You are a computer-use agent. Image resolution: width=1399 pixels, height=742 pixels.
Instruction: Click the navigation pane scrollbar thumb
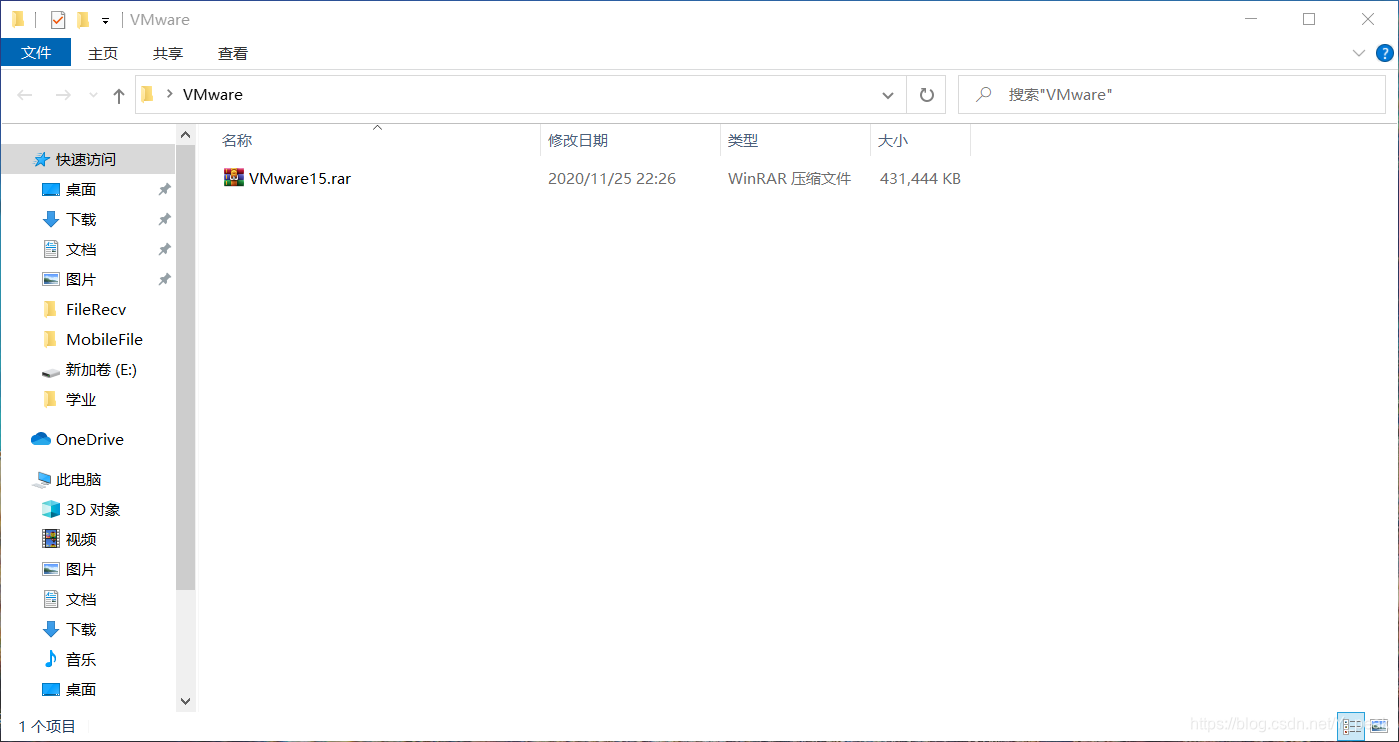[185, 366]
